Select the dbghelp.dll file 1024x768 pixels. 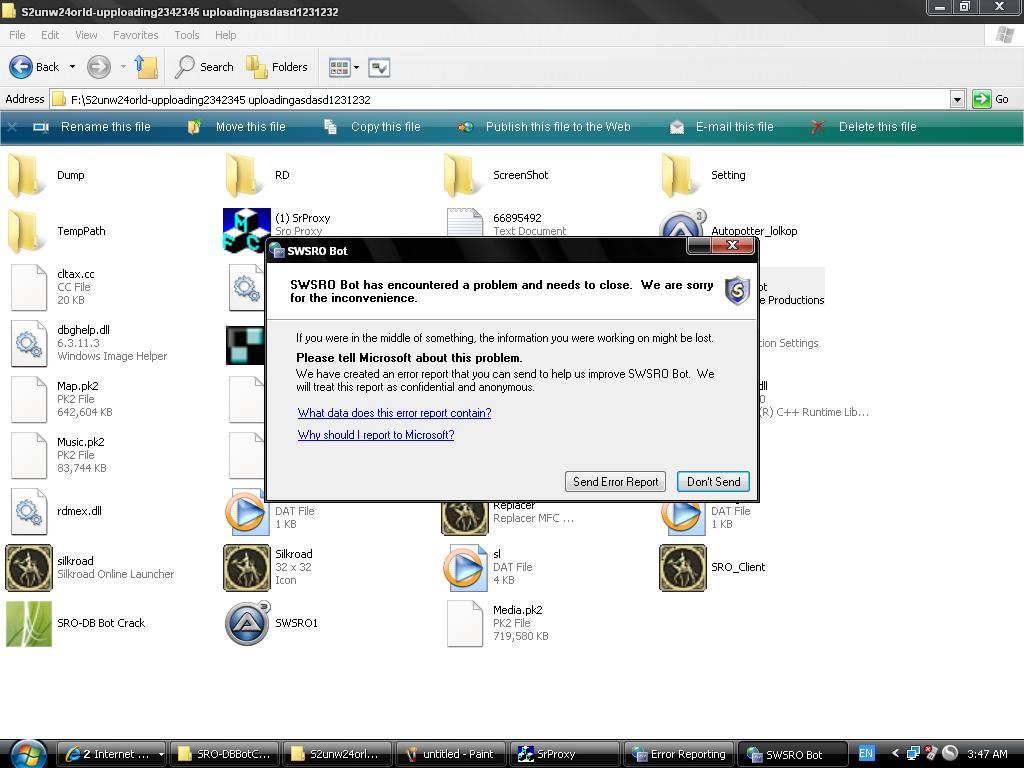(88, 343)
